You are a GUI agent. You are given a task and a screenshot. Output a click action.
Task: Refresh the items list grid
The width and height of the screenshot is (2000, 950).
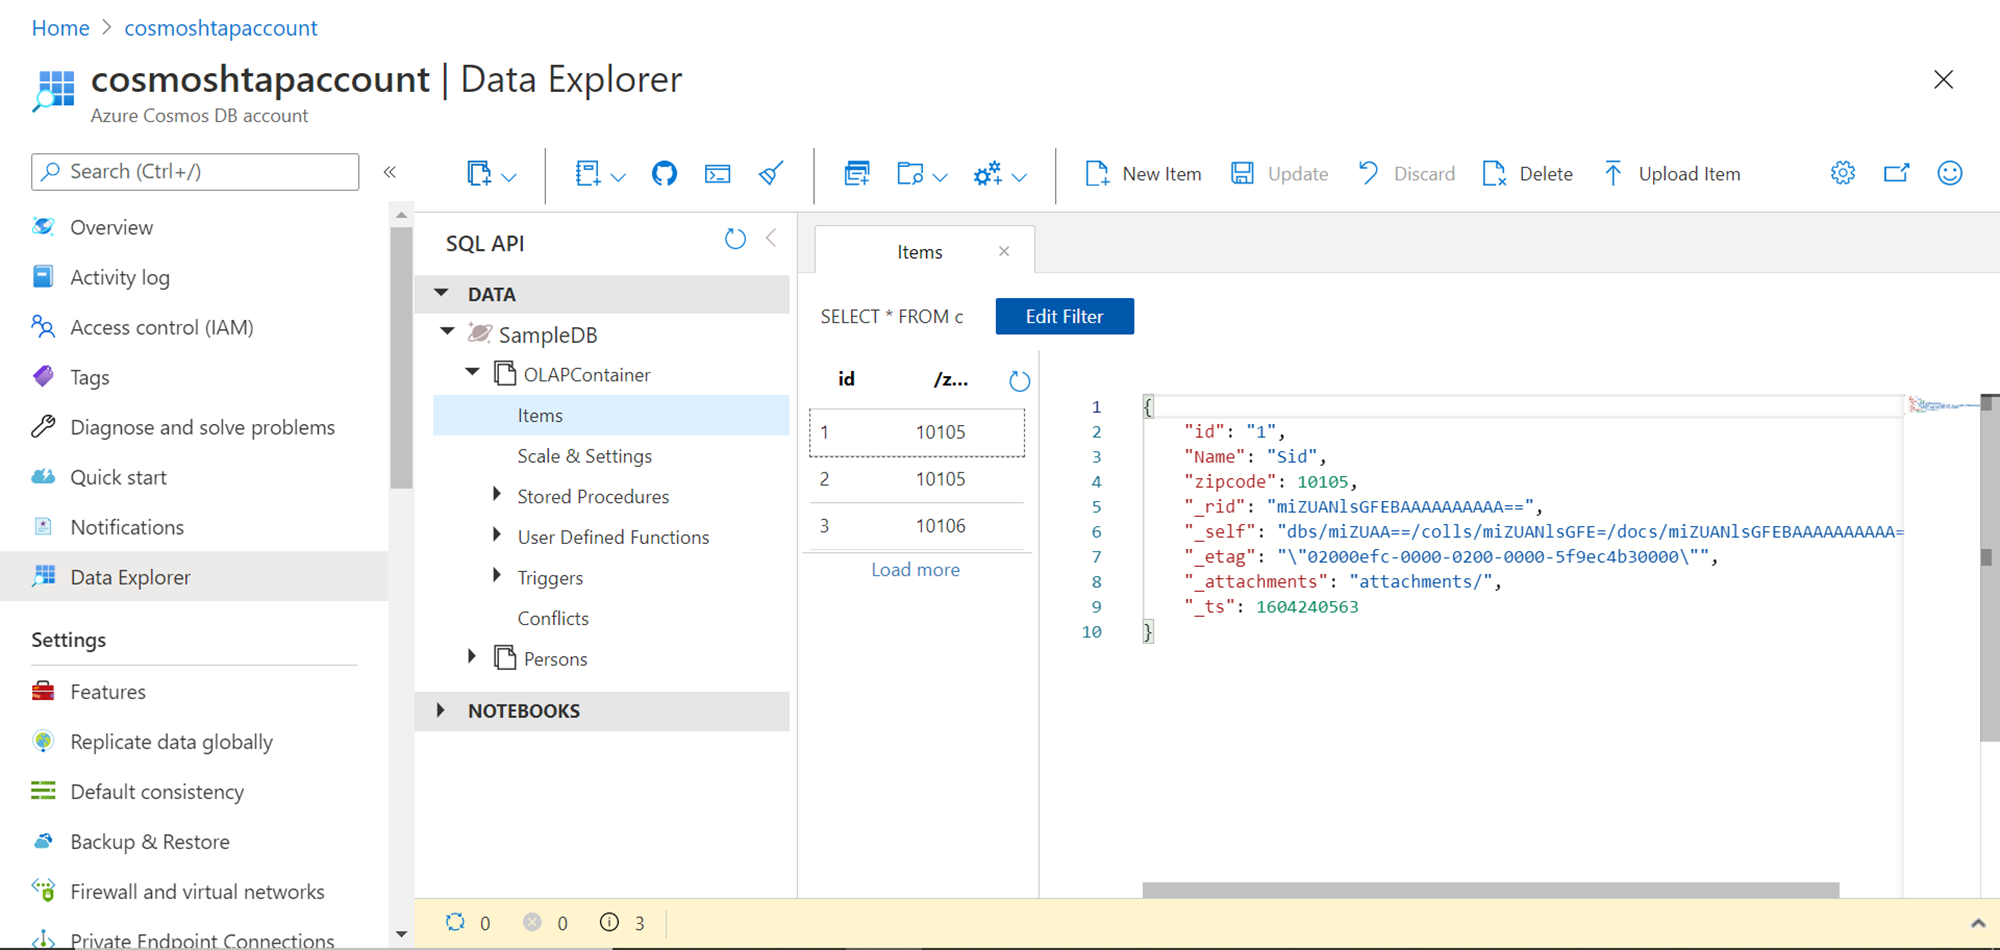(1019, 381)
